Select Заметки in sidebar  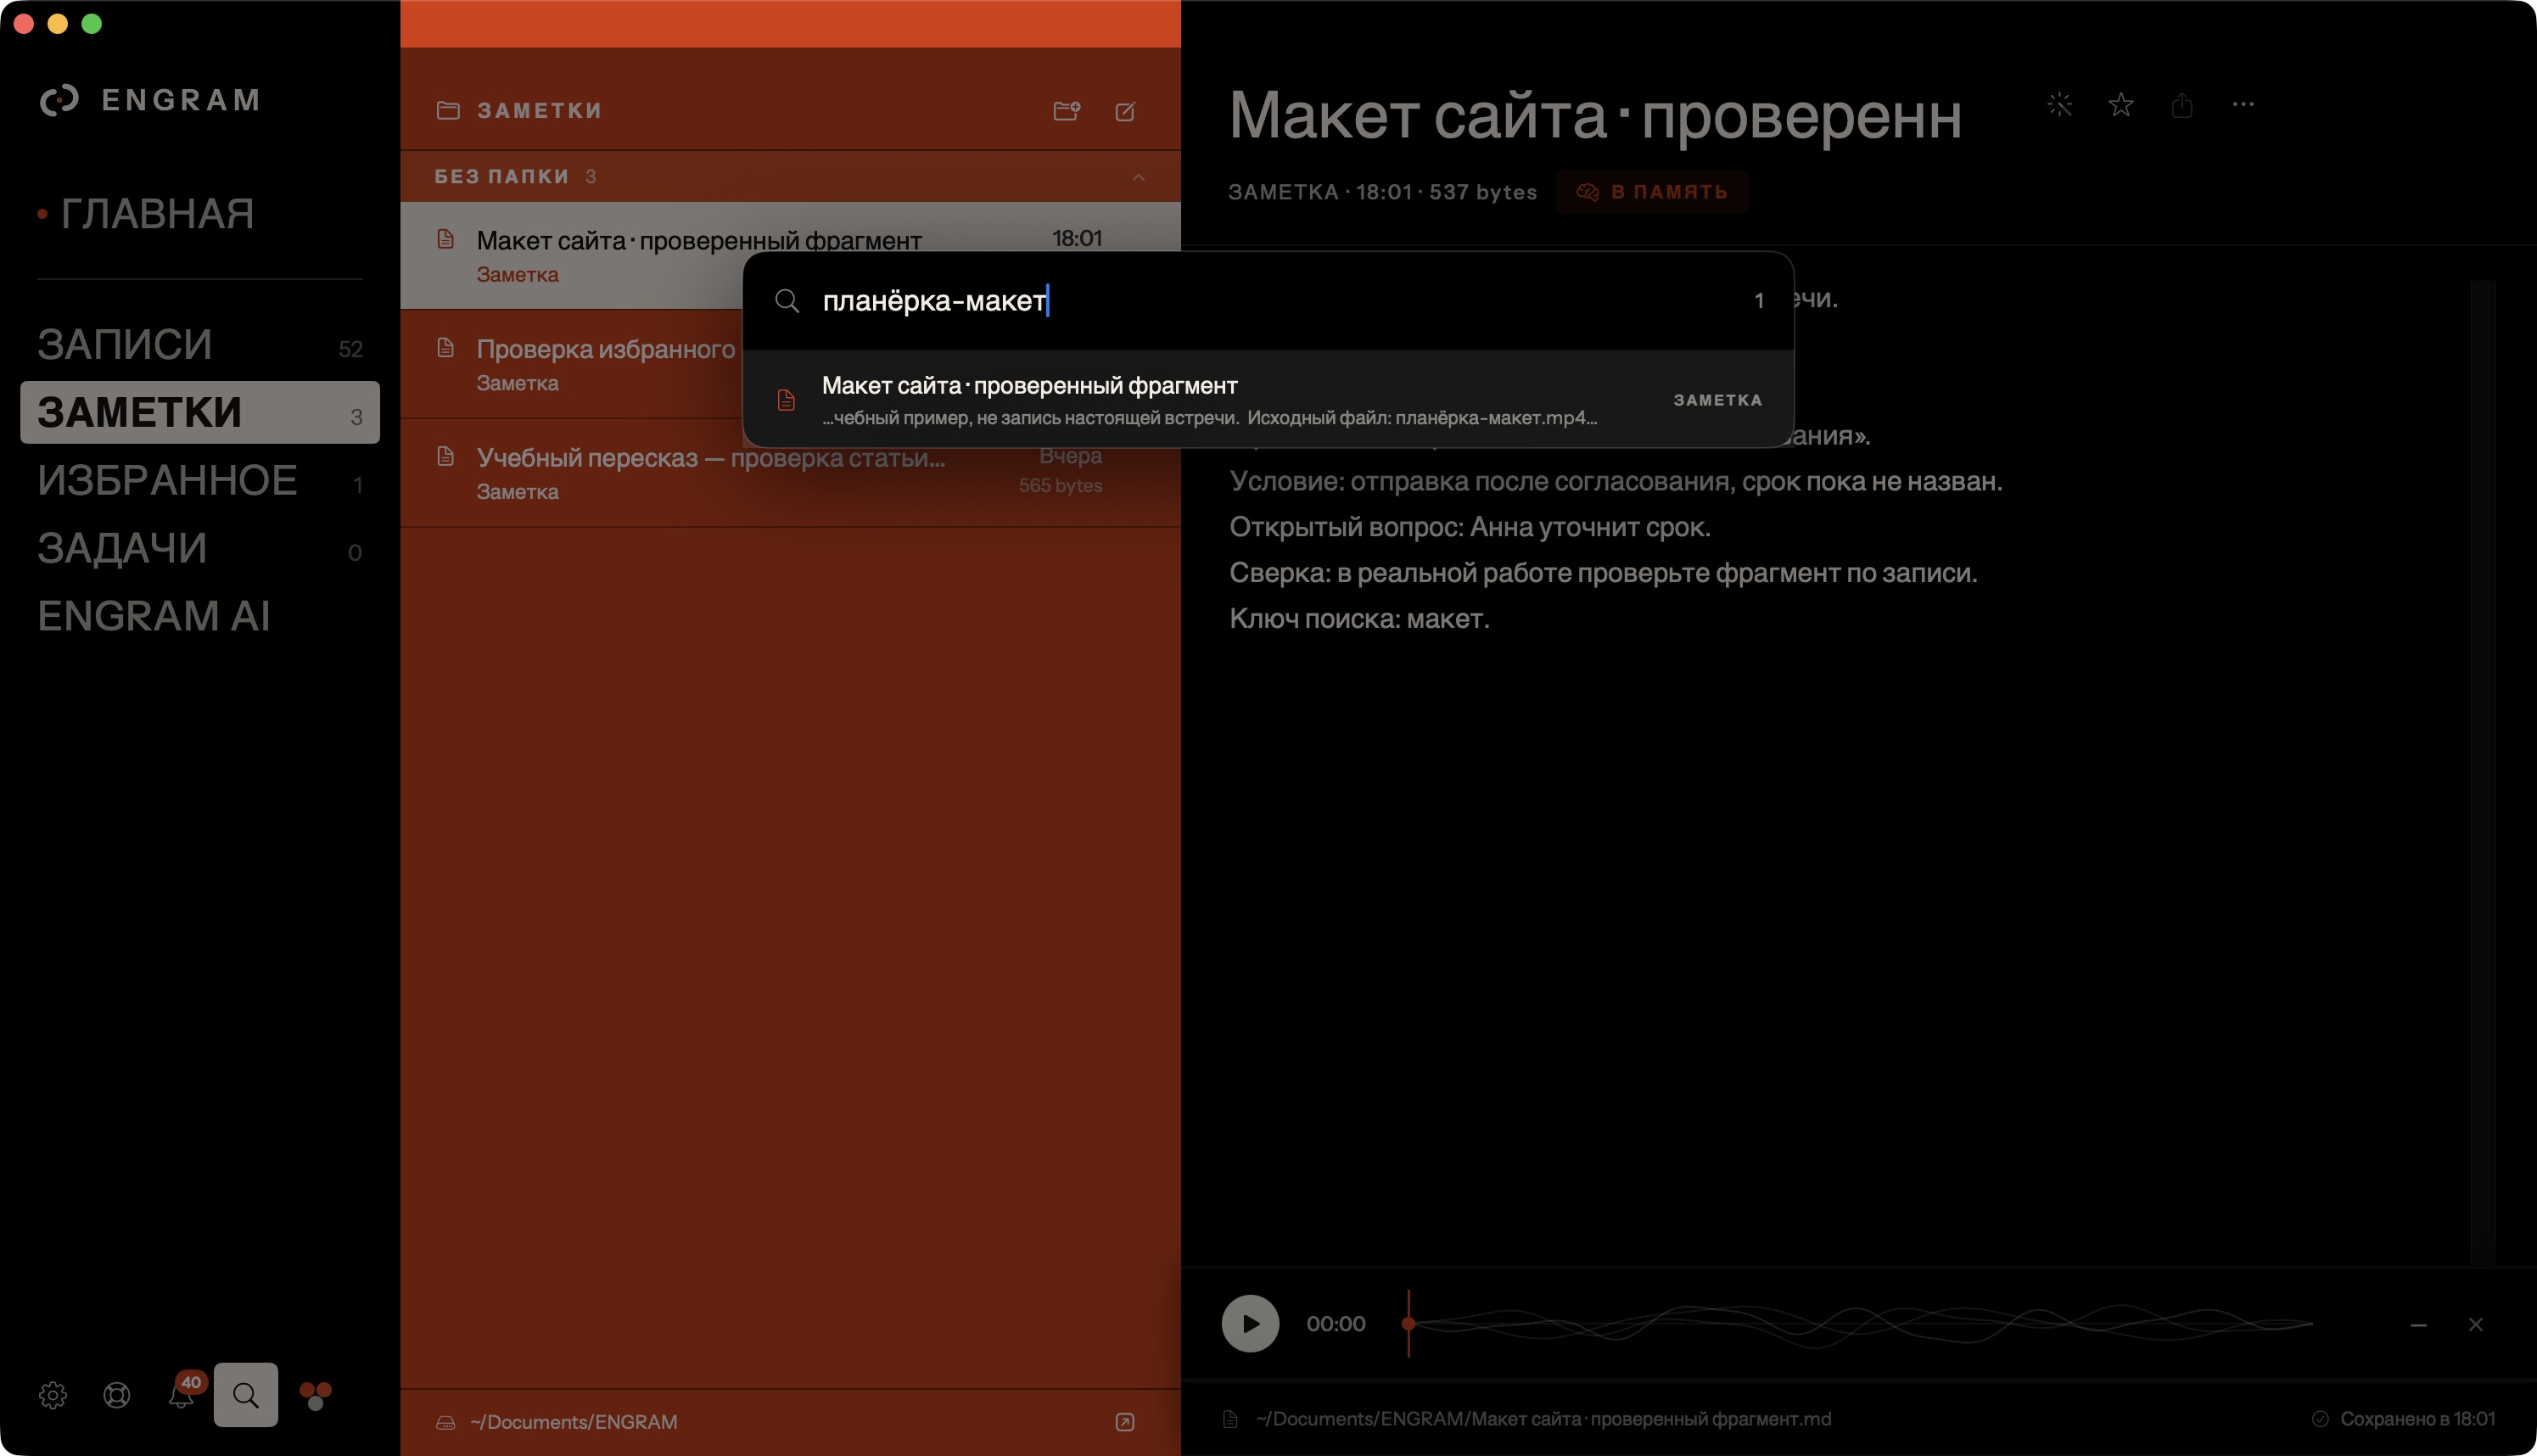[x=200, y=412]
